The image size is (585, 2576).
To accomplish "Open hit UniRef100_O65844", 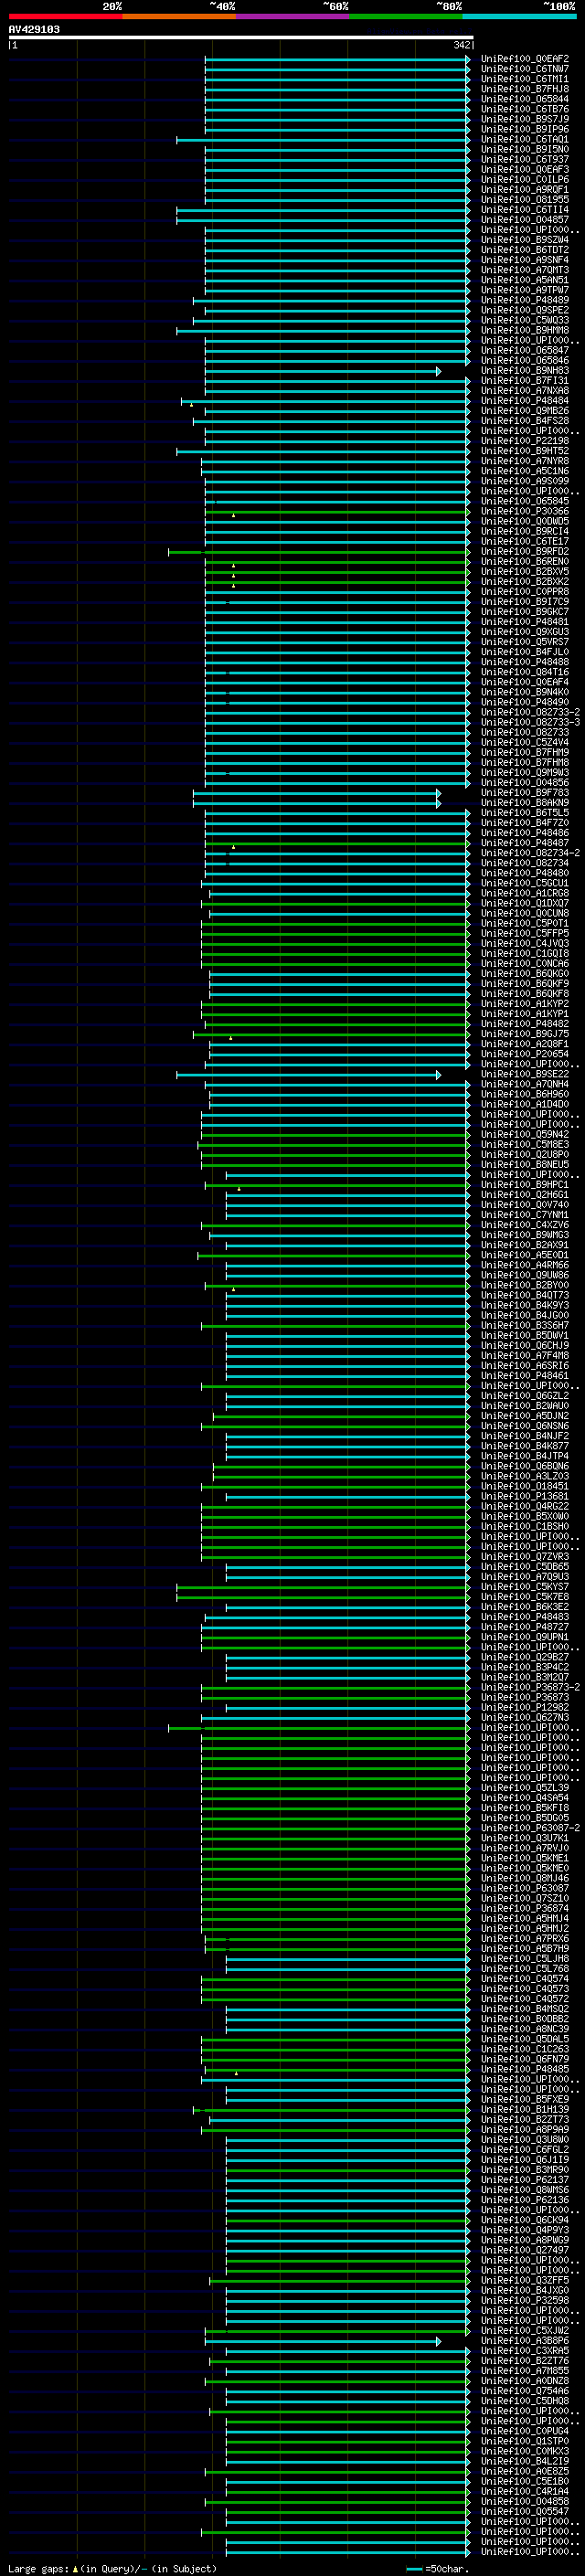I will 525,99.
